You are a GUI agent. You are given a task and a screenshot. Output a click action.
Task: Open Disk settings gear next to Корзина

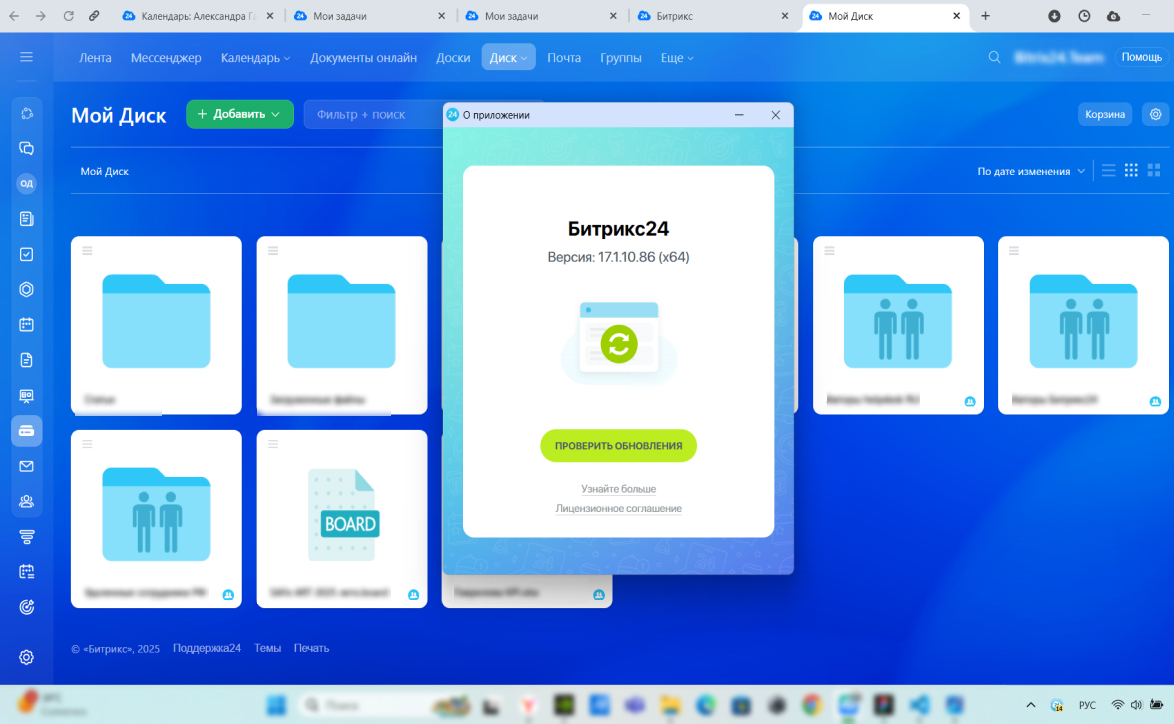pyautogui.click(x=1155, y=114)
